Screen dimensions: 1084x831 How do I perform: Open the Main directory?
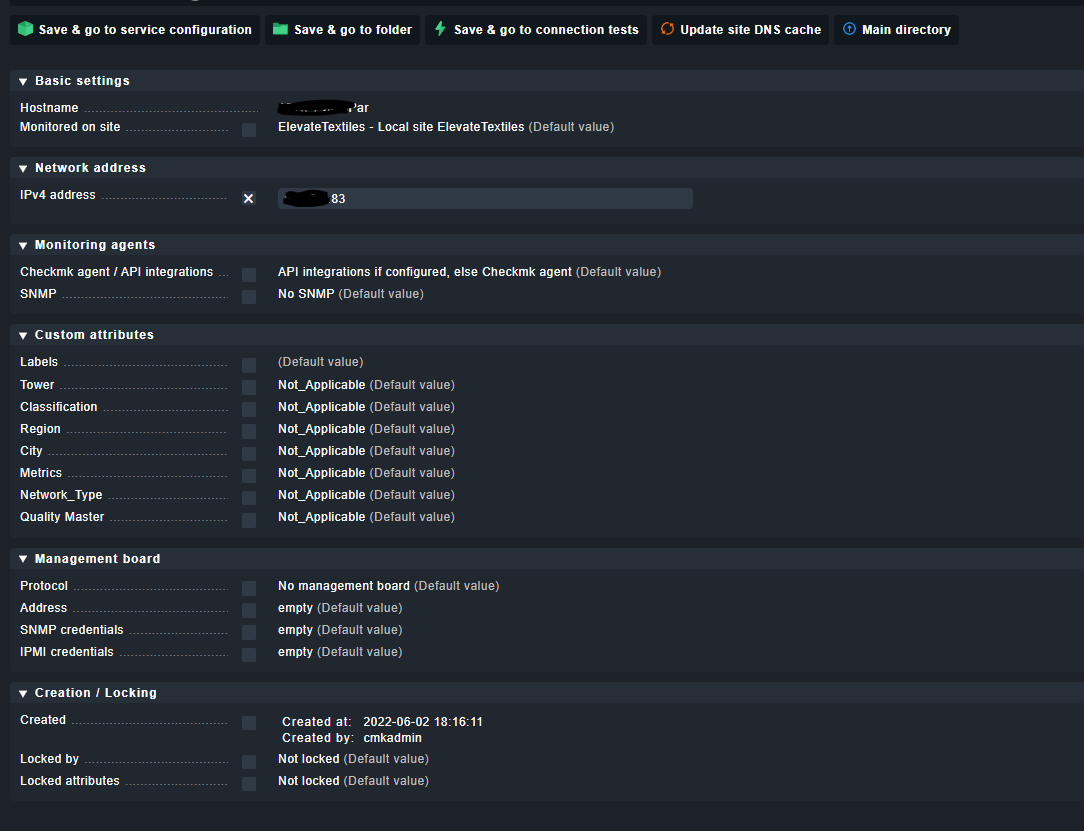[x=896, y=30]
